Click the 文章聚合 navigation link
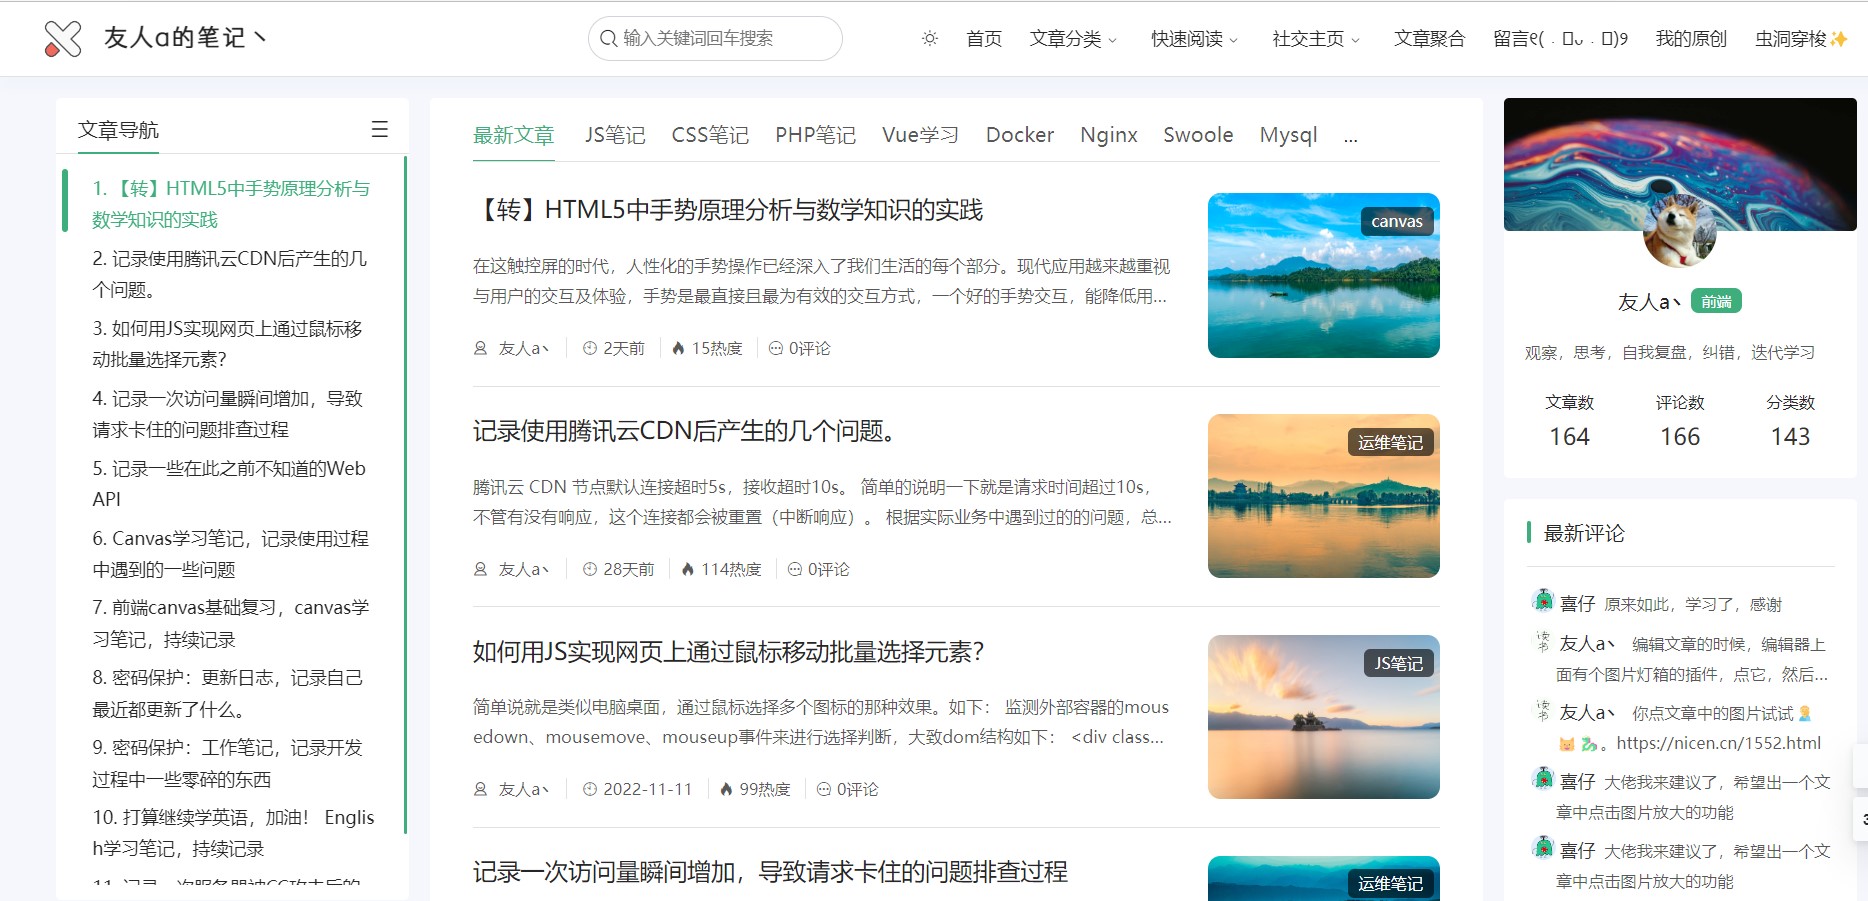The image size is (1868, 901). click(x=1429, y=39)
